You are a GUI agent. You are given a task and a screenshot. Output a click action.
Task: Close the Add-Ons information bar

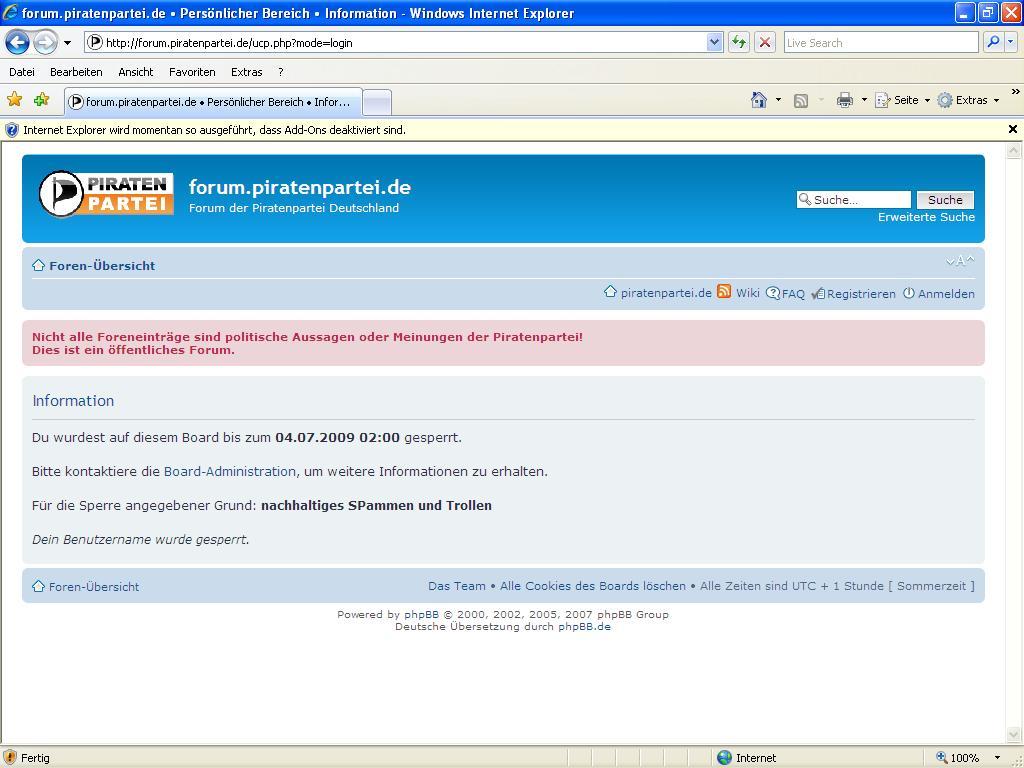pos(1013,129)
